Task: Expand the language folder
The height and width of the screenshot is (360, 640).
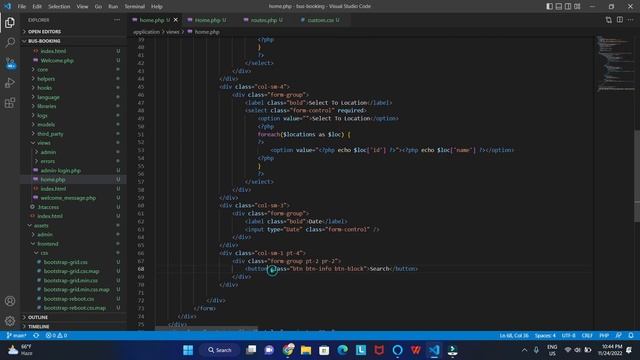Action: pyautogui.click(x=48, y=97)
